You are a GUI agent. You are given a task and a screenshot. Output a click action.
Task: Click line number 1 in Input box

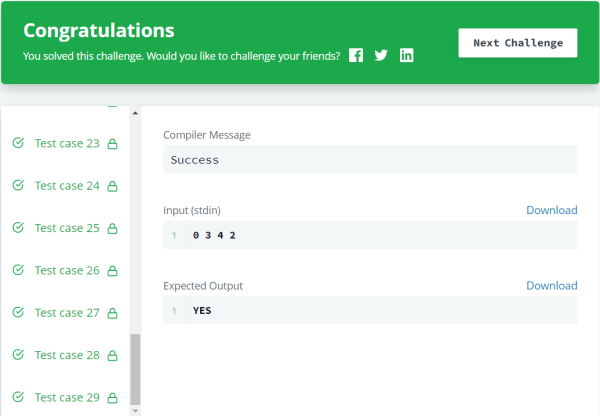click(x=174, y=235)
